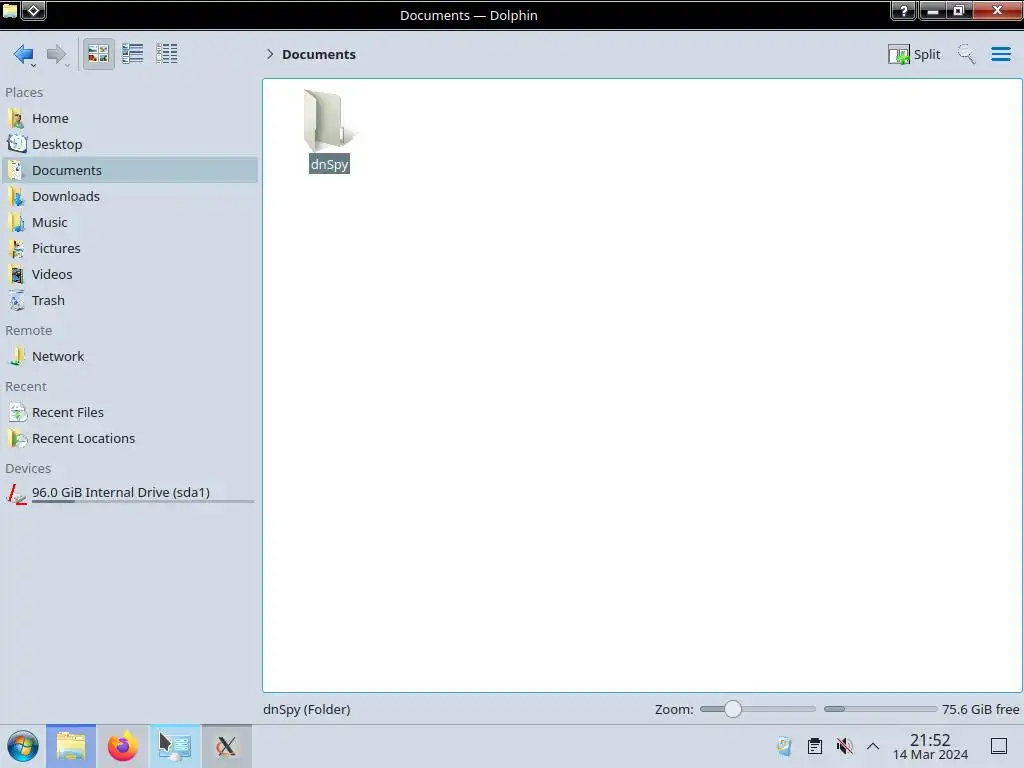Open Recent Files entry
Screen dimensions: 1024x768
pyautogui.click(x=130, y=413)
